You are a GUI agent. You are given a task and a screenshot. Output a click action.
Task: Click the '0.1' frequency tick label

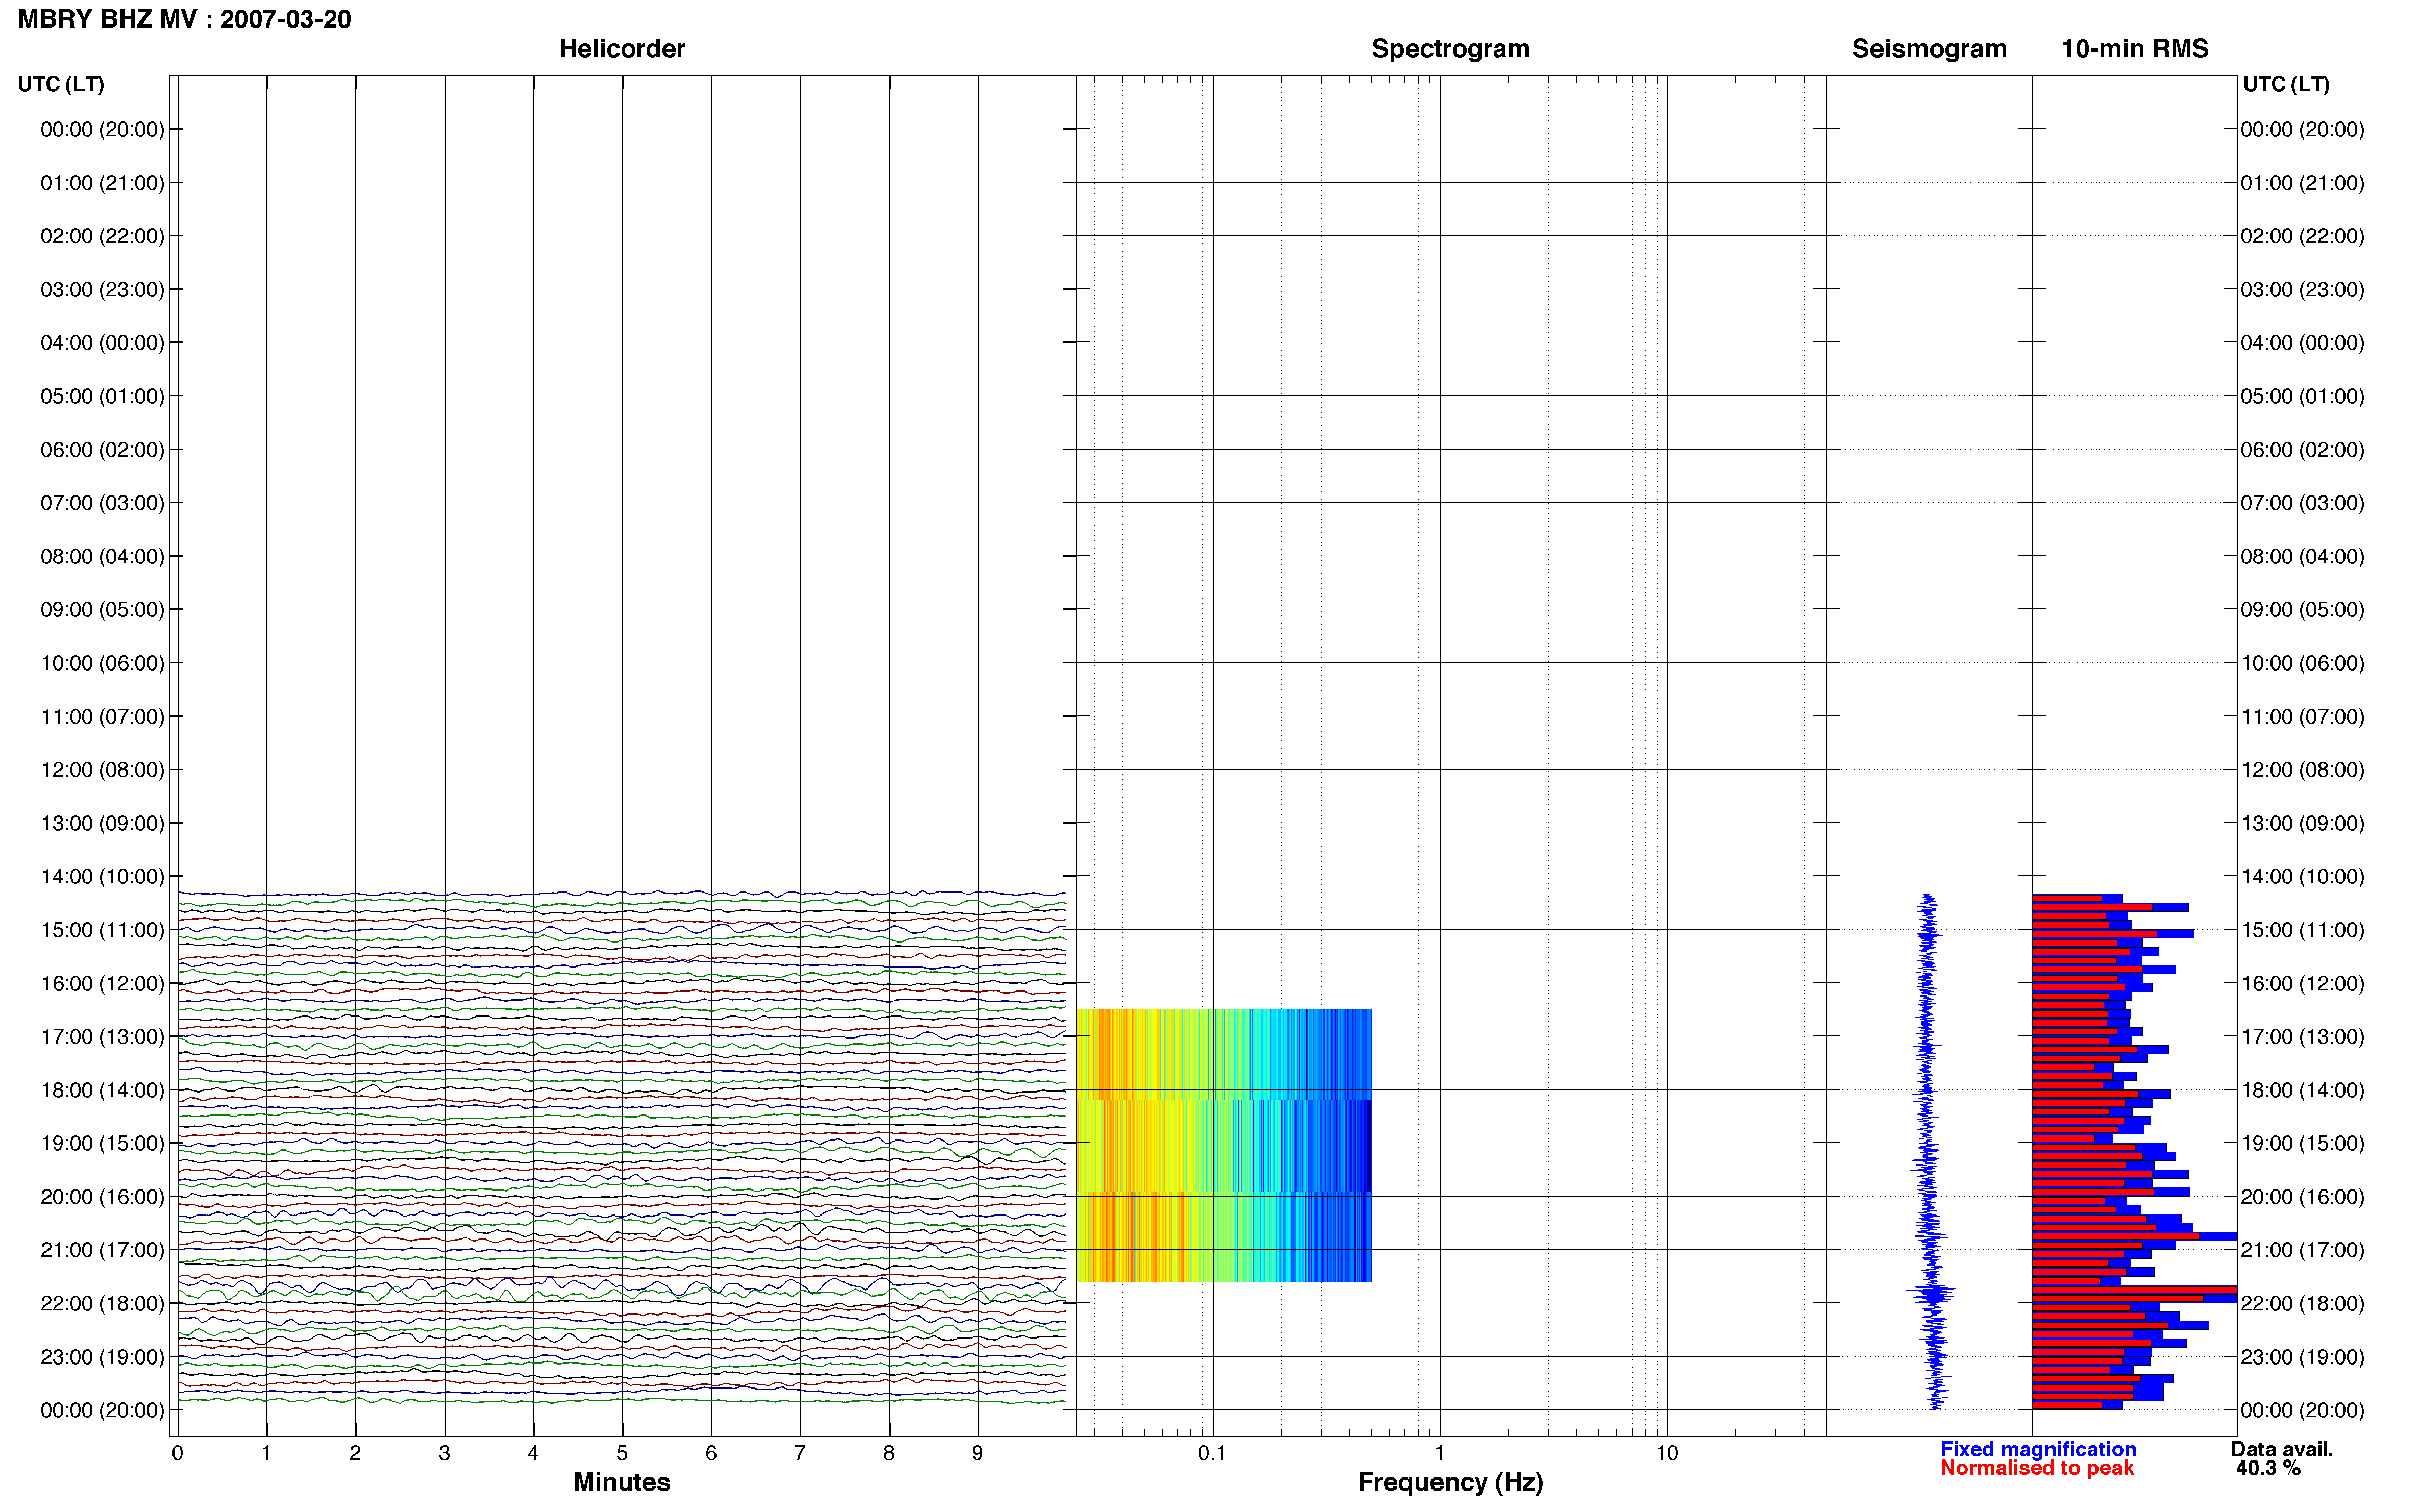1212,1453
